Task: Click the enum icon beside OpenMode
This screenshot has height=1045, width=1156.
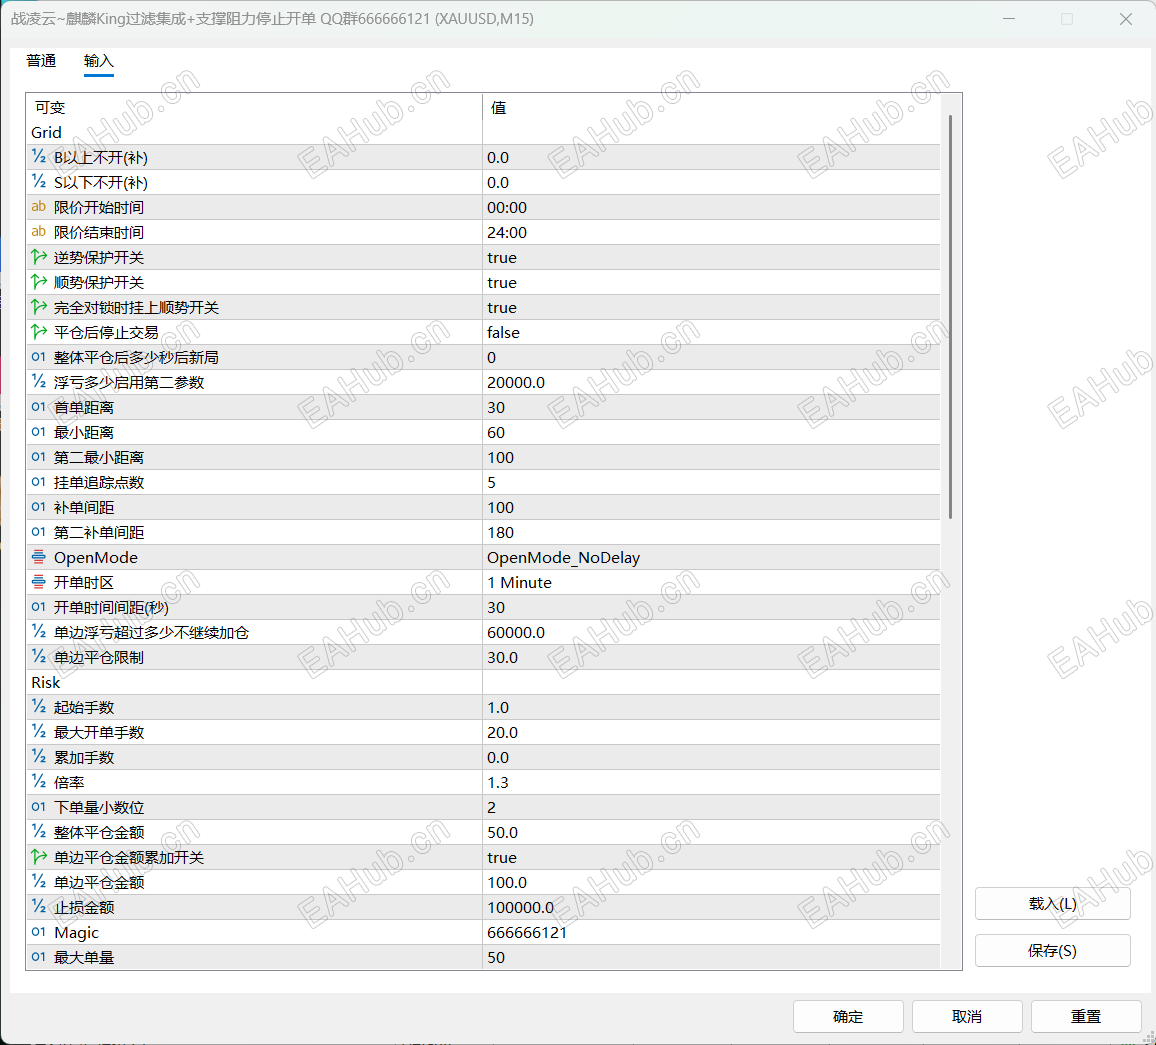Action: click(38, 558)
